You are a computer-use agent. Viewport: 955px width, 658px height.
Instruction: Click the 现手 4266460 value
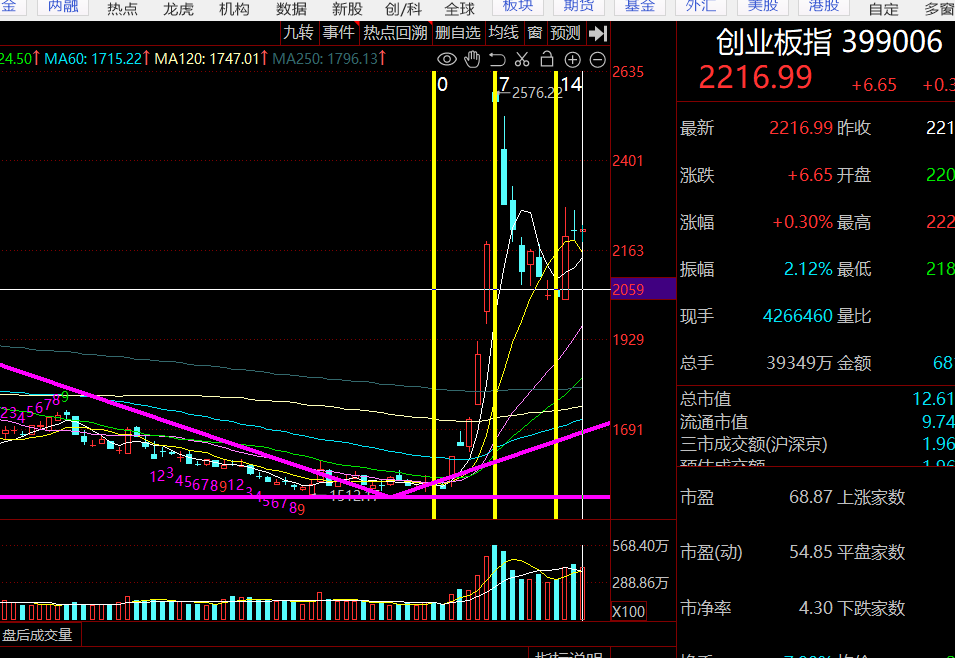(x=798, y=316)
